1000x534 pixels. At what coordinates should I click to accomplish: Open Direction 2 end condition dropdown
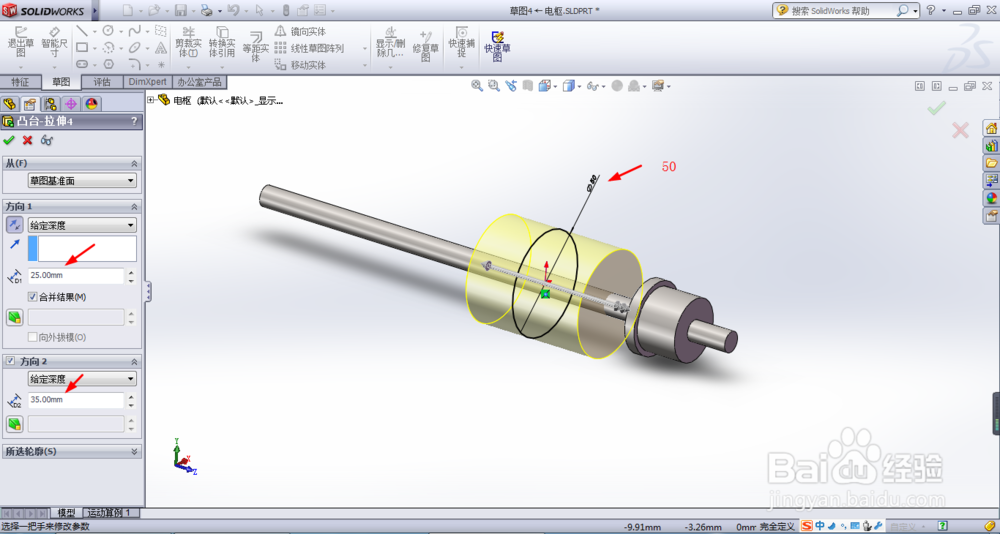(x=82, y=379)
